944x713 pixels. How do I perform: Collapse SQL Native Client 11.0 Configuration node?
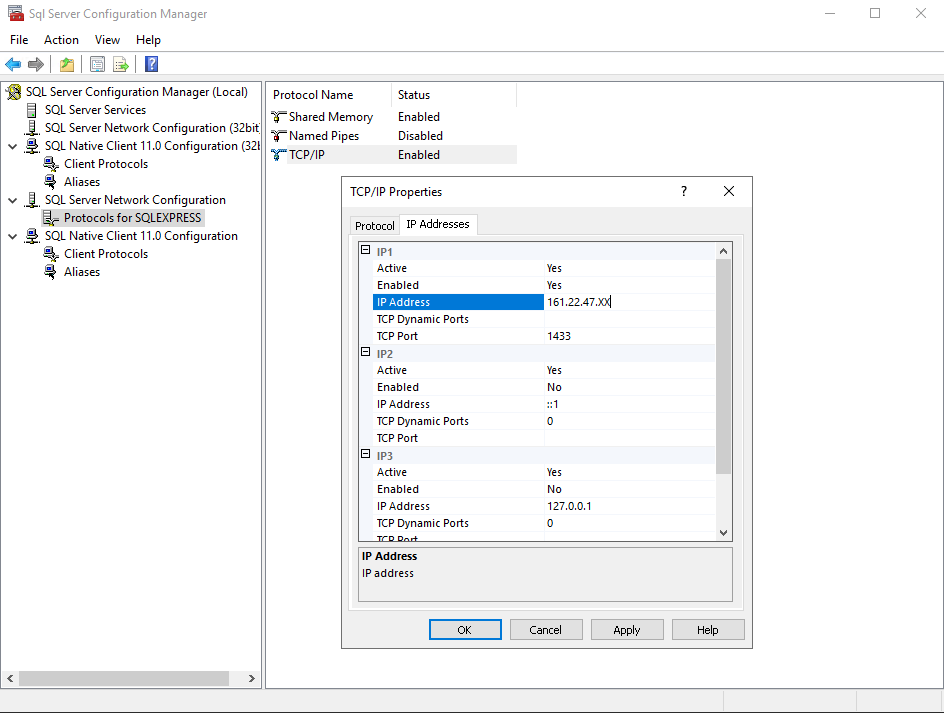(x=14, y=235)
